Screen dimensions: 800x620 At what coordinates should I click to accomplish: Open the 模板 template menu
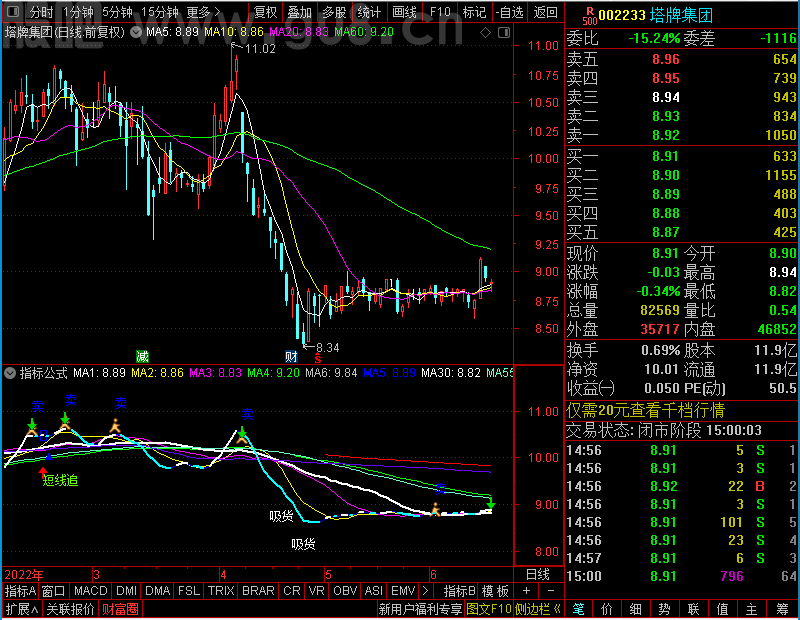[495, 591]
